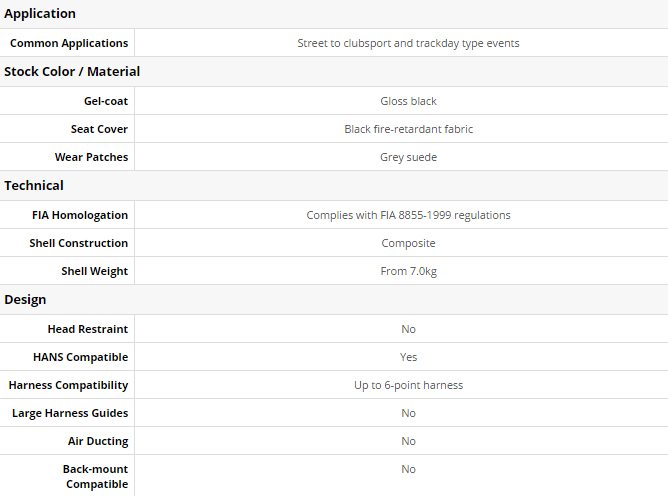Screen dimensions: 668x496
Task: Click the Shell Construction label
Action: (78, 243)
